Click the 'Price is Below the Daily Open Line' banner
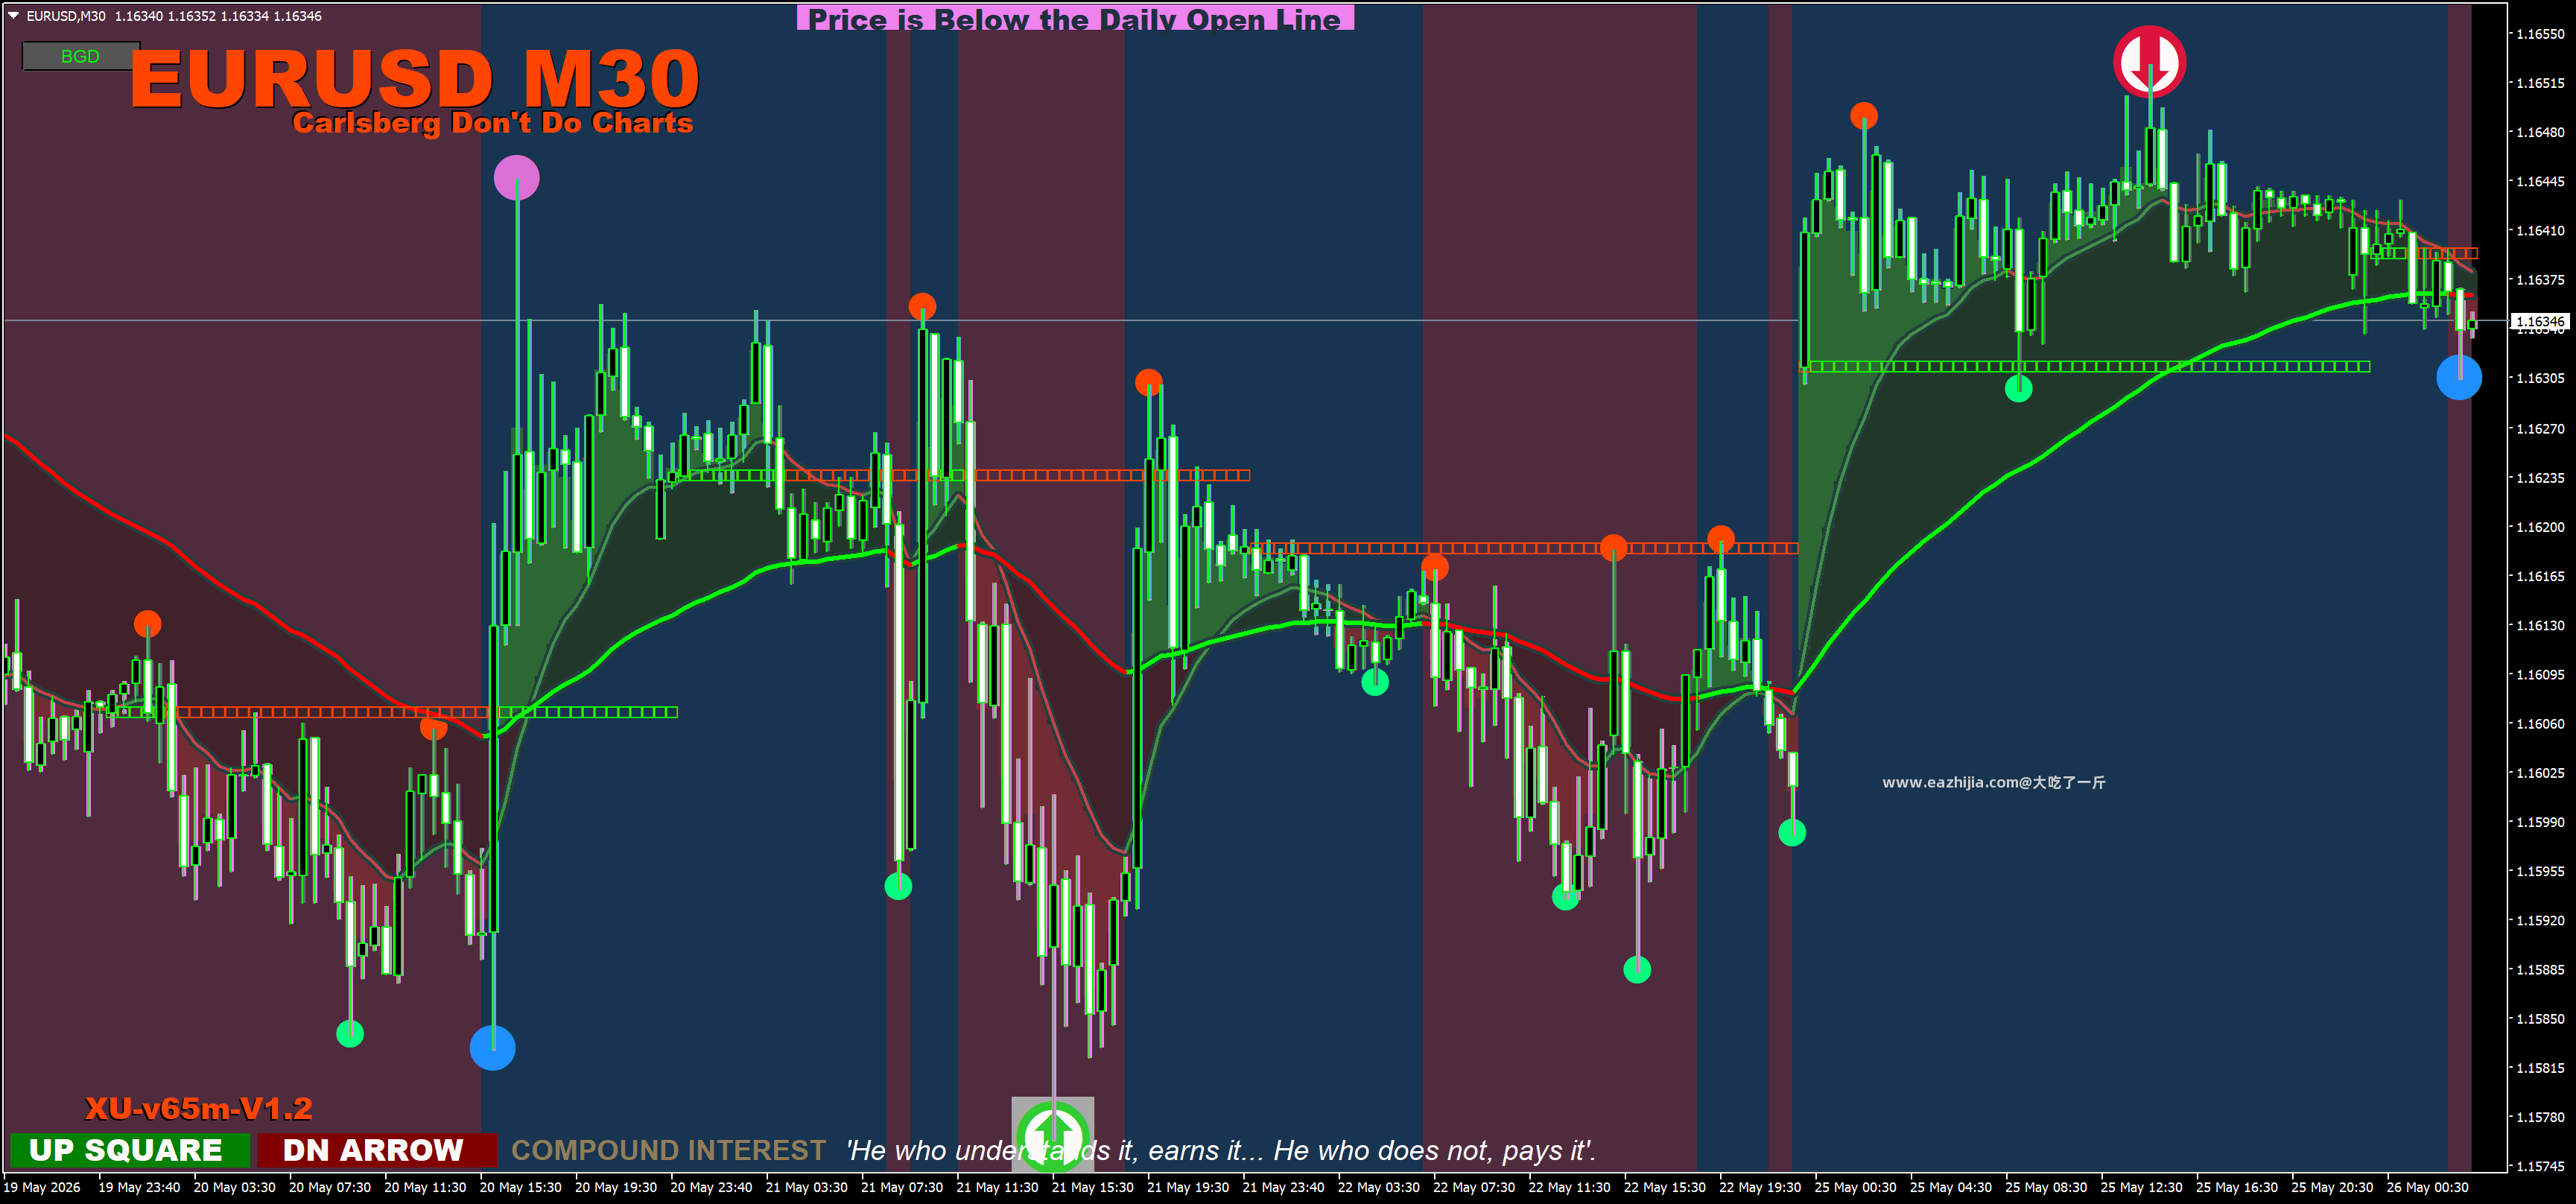Viewport: 2576px width, 1204px height. click(1075, 18)
